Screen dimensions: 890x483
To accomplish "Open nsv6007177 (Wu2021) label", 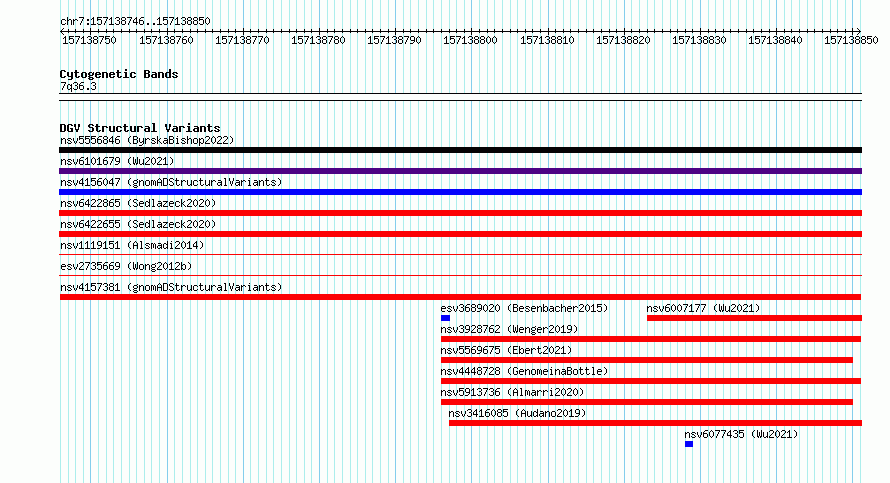I will 703,308.
